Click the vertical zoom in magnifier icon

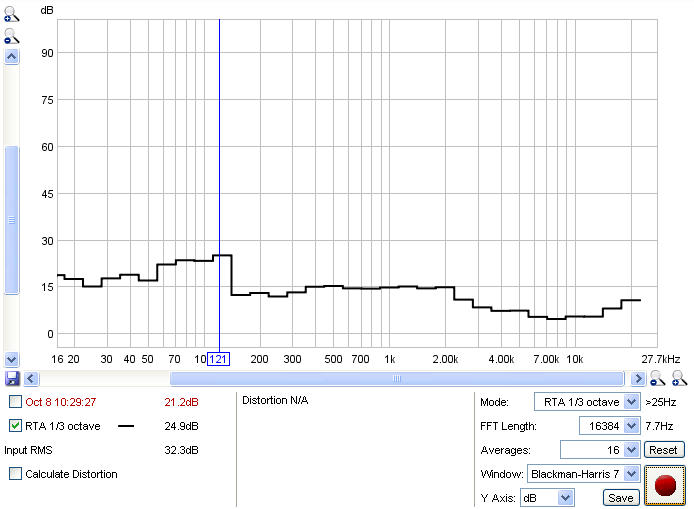point(12,14)
